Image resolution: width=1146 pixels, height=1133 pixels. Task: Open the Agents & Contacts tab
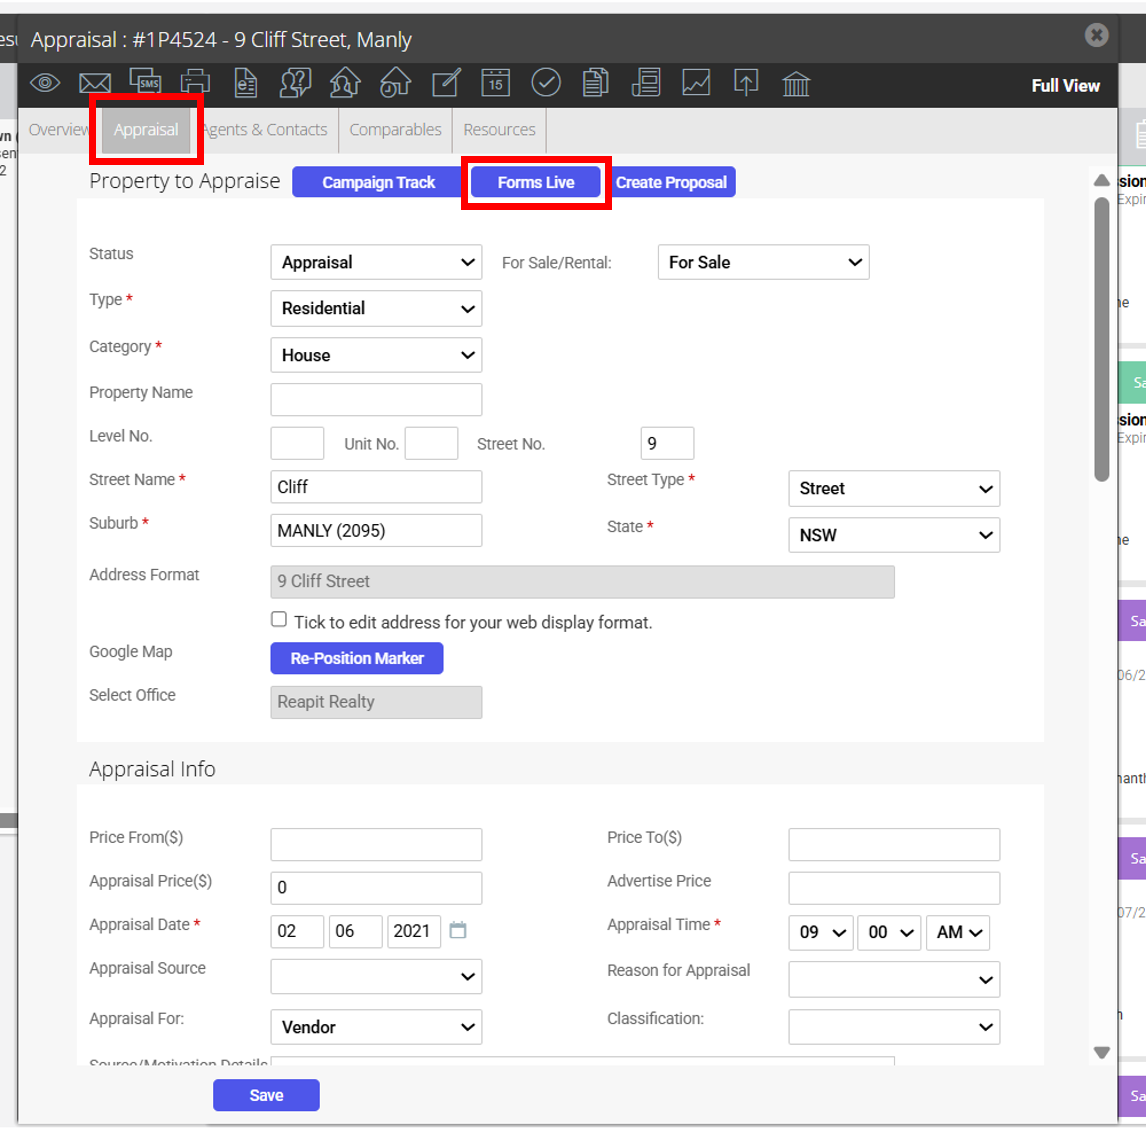pos(264,130)
